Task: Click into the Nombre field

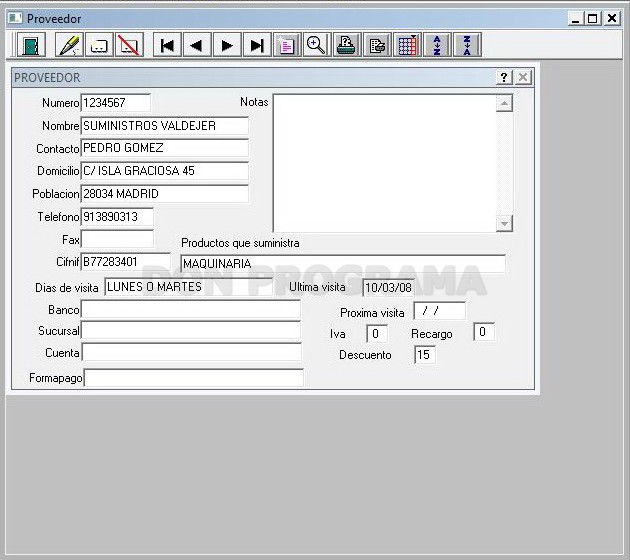Action: 164,126
